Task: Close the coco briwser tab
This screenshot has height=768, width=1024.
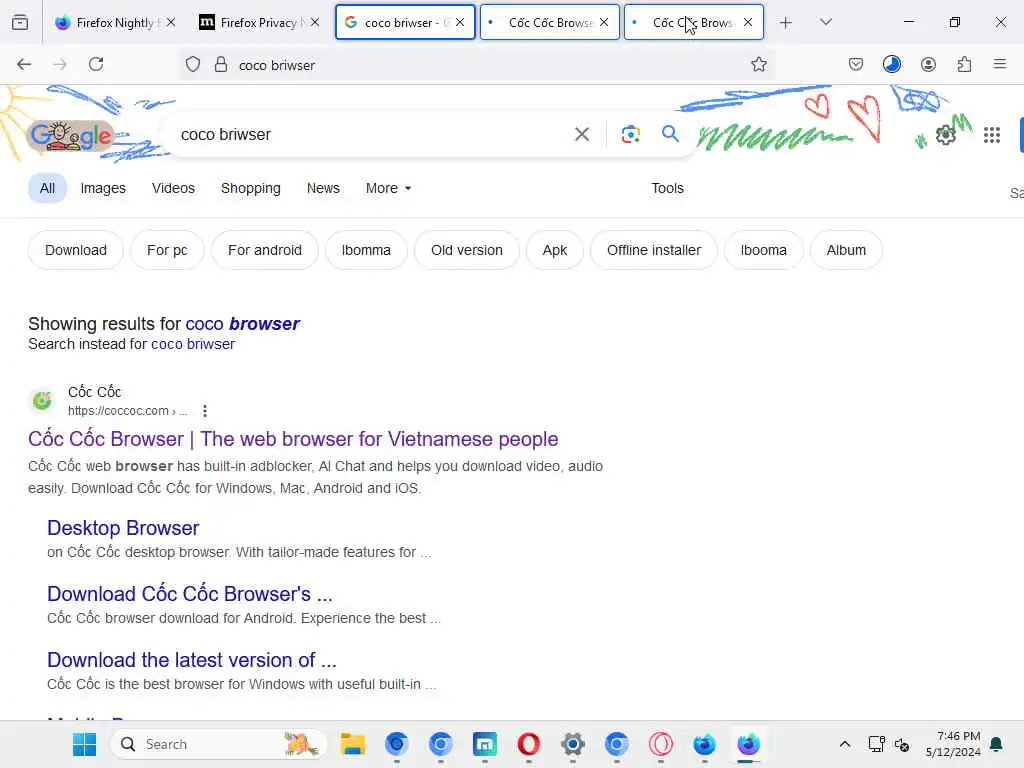Action: point(460,23)
